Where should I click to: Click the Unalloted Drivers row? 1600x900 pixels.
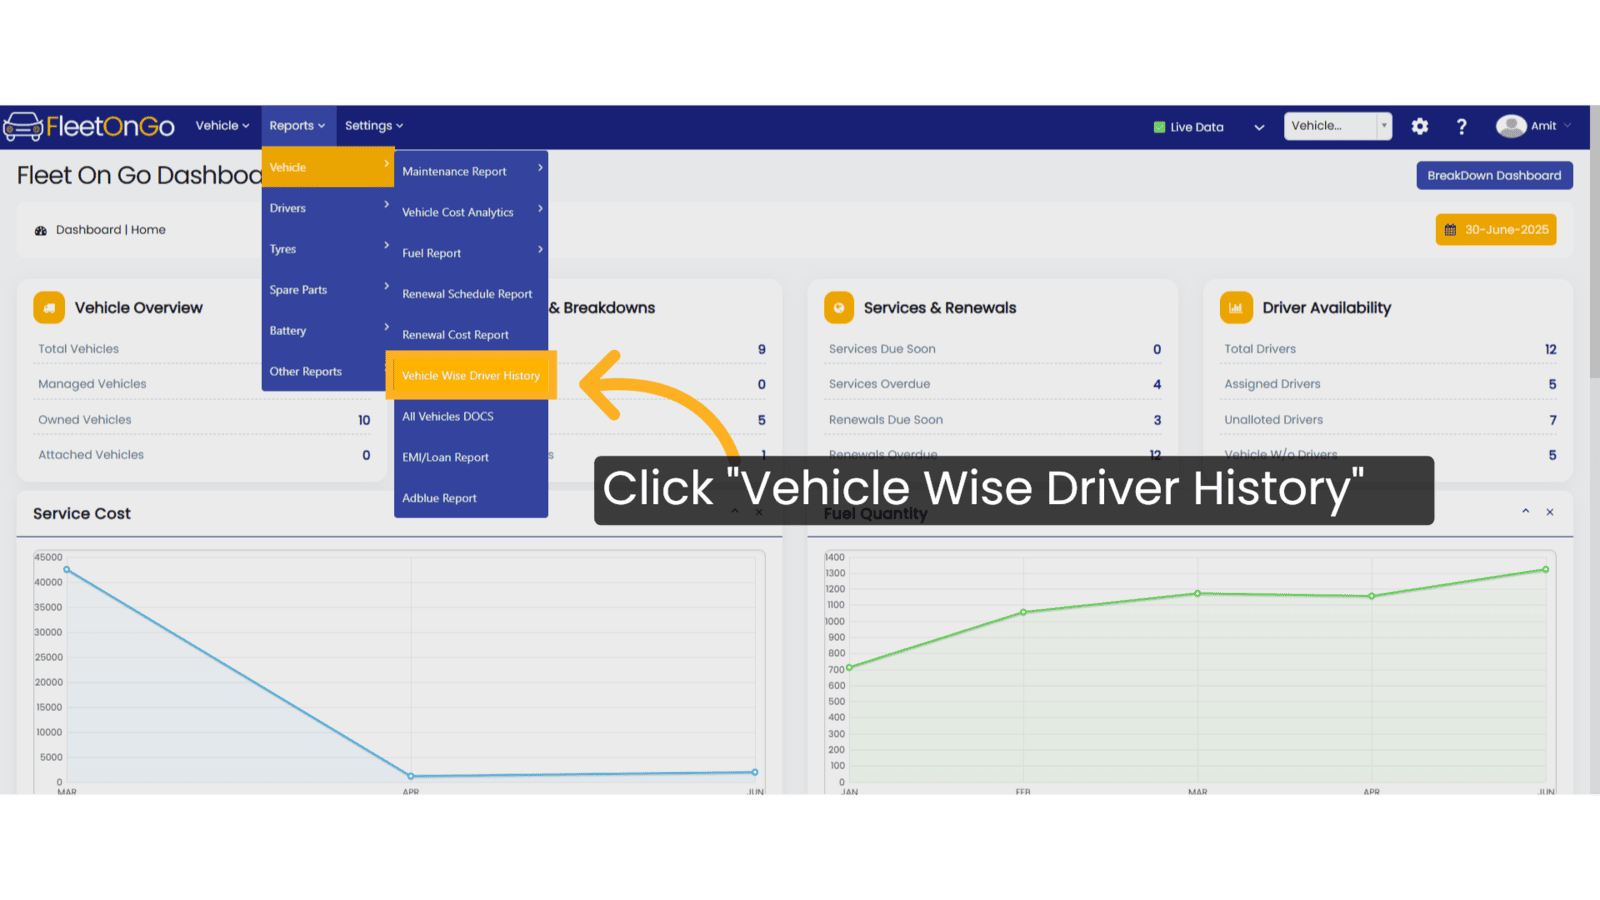click(x=1390, y=420)
